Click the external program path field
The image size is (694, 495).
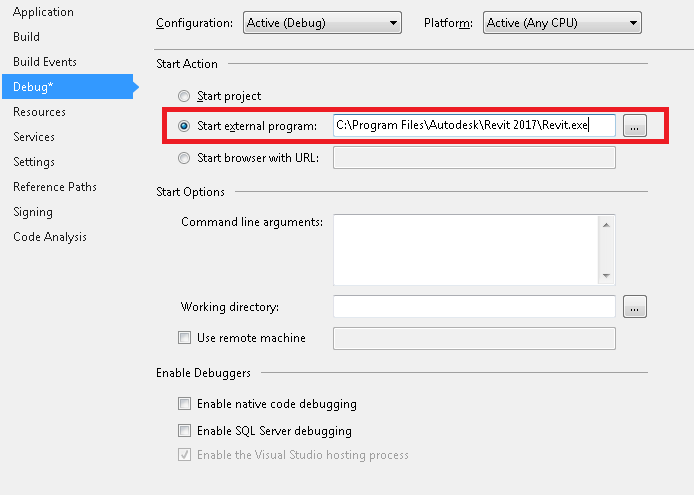[473, 126]
